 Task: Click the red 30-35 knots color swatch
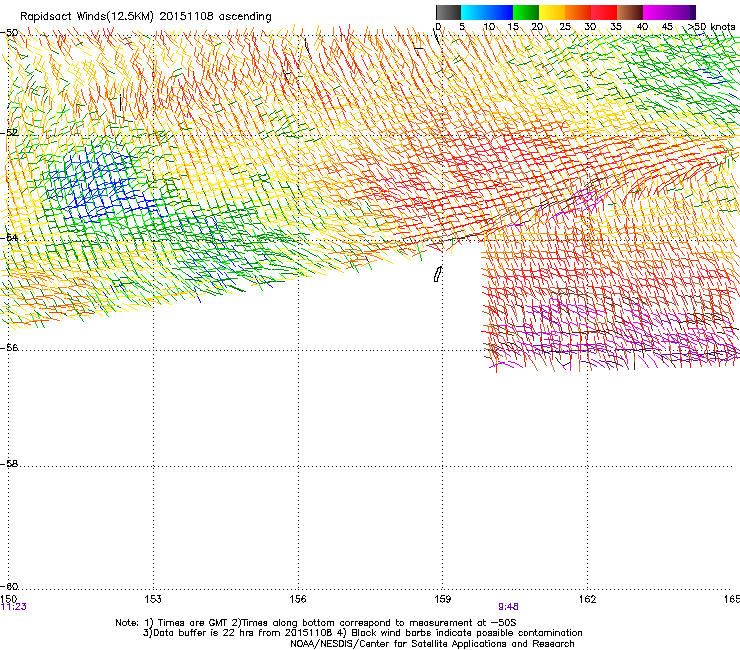pos(604,12)
